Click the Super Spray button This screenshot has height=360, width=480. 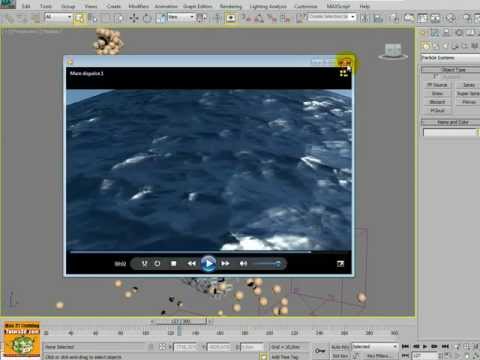click(468, 93)
